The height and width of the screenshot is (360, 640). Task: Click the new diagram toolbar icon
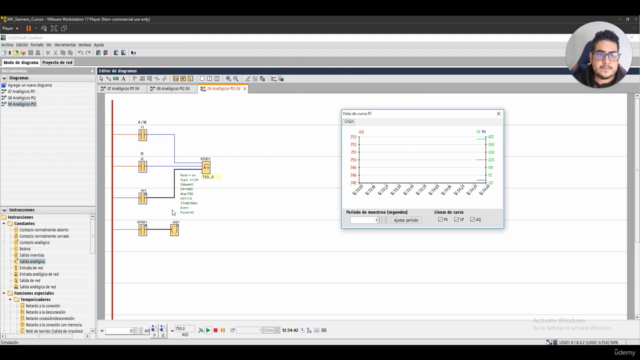(x=4, y=53)
